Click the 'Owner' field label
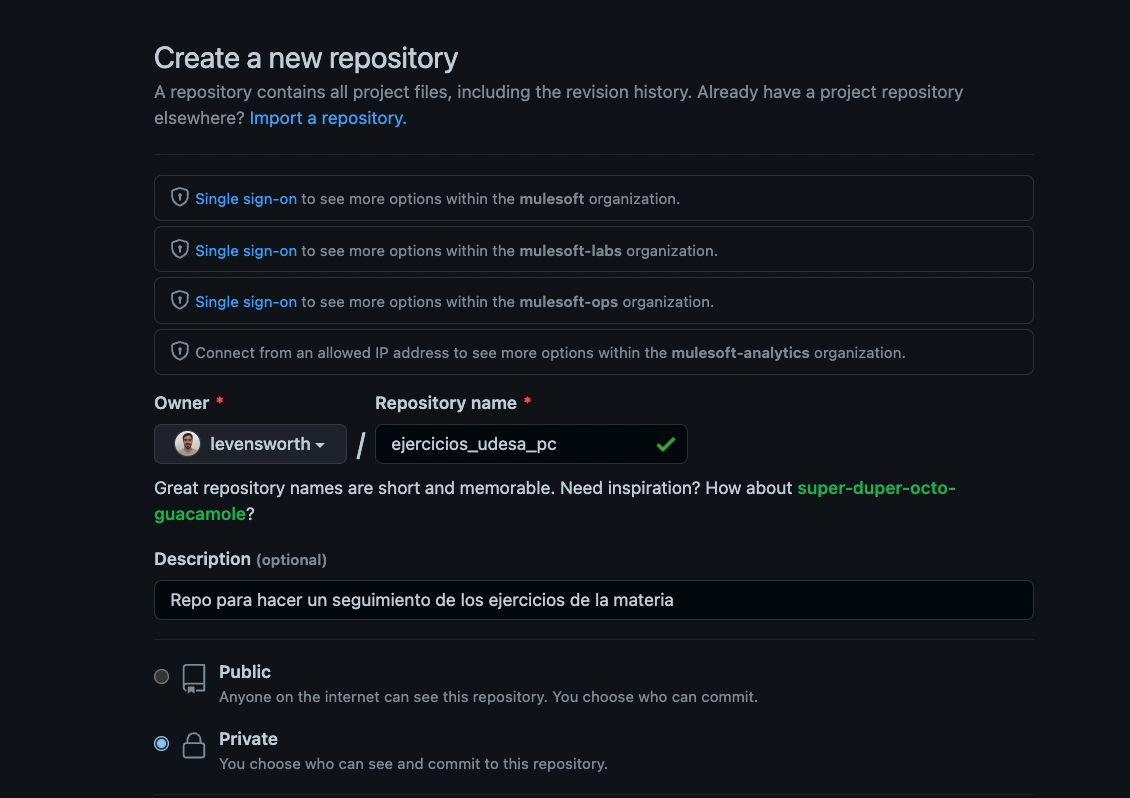Viewport: 1130px width, 798px height. click(x=182, y=403)
